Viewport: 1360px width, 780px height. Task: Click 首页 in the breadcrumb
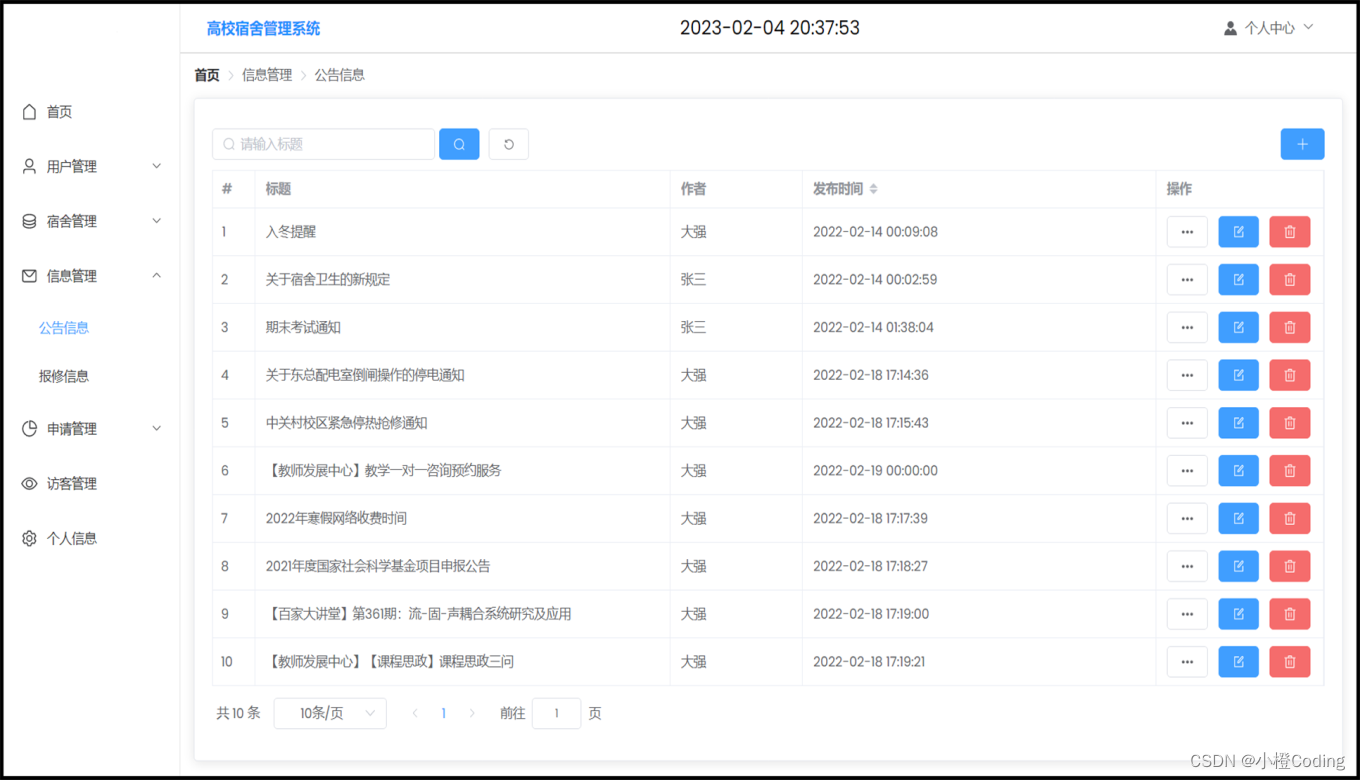[x=207, y=75]
